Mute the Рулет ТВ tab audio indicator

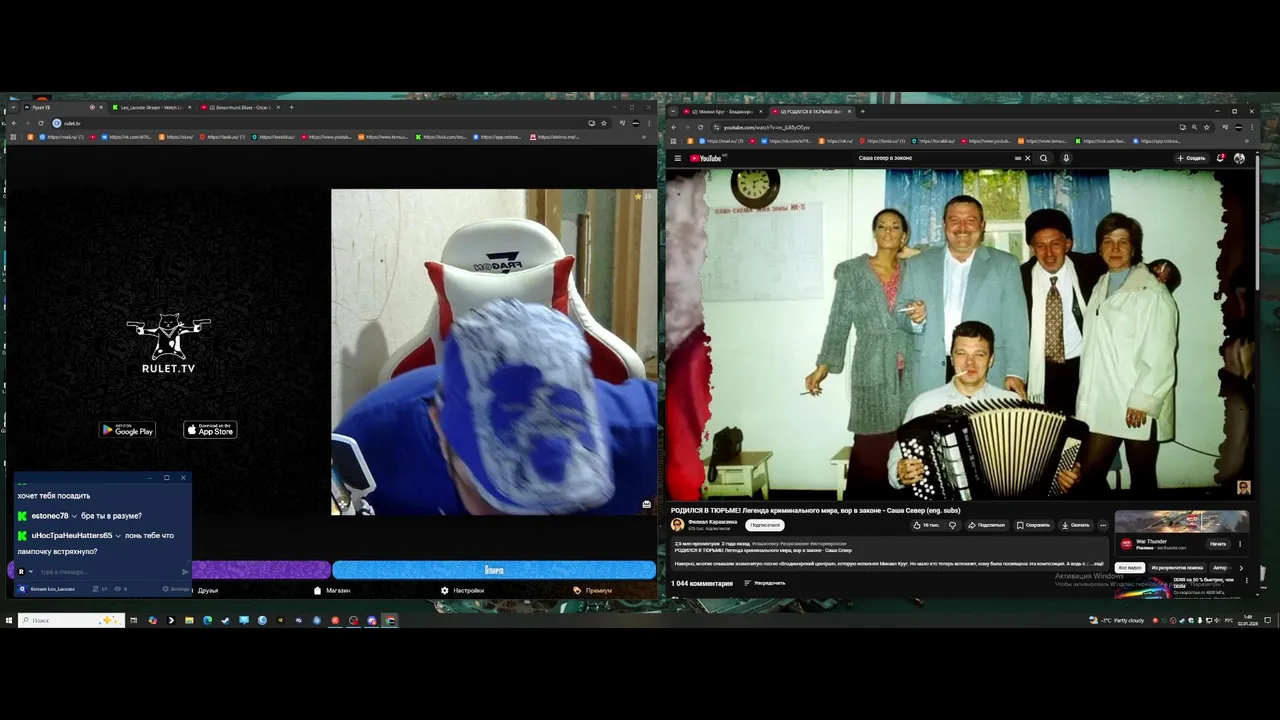[92, 107]
